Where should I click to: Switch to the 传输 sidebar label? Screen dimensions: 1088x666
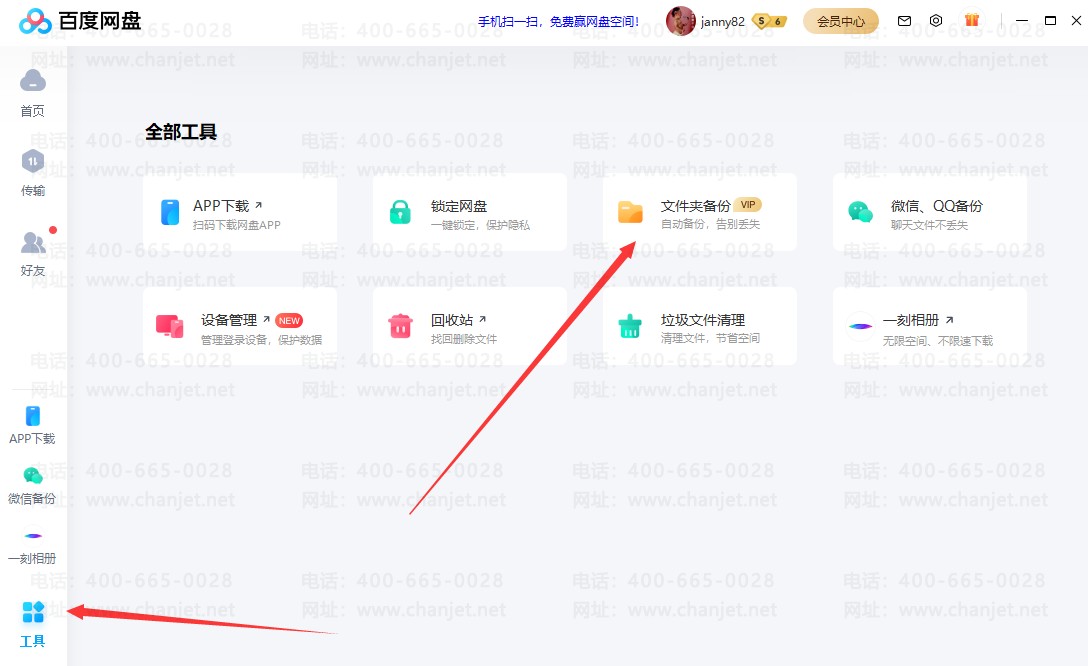click(x=33, y=190)
